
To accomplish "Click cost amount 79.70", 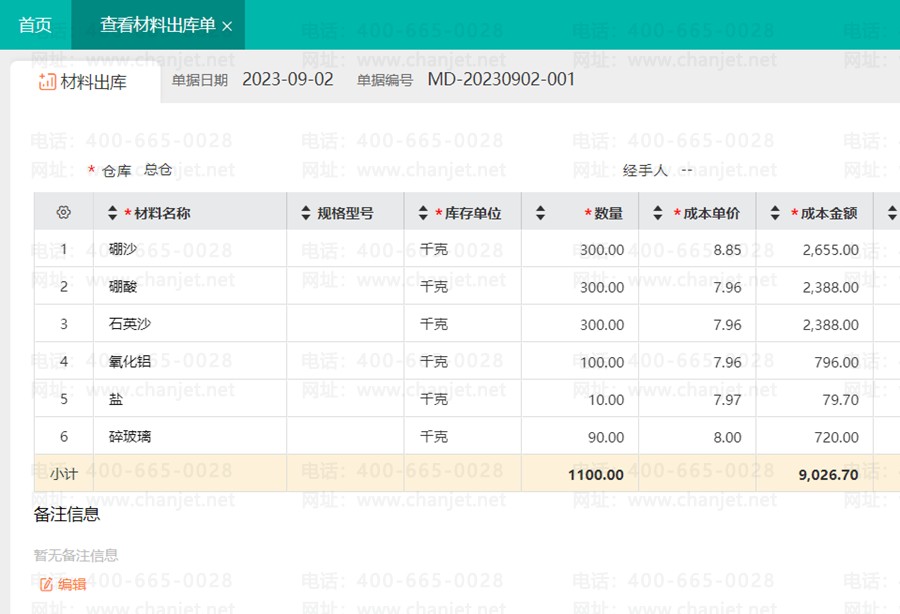I will point(840,400).
